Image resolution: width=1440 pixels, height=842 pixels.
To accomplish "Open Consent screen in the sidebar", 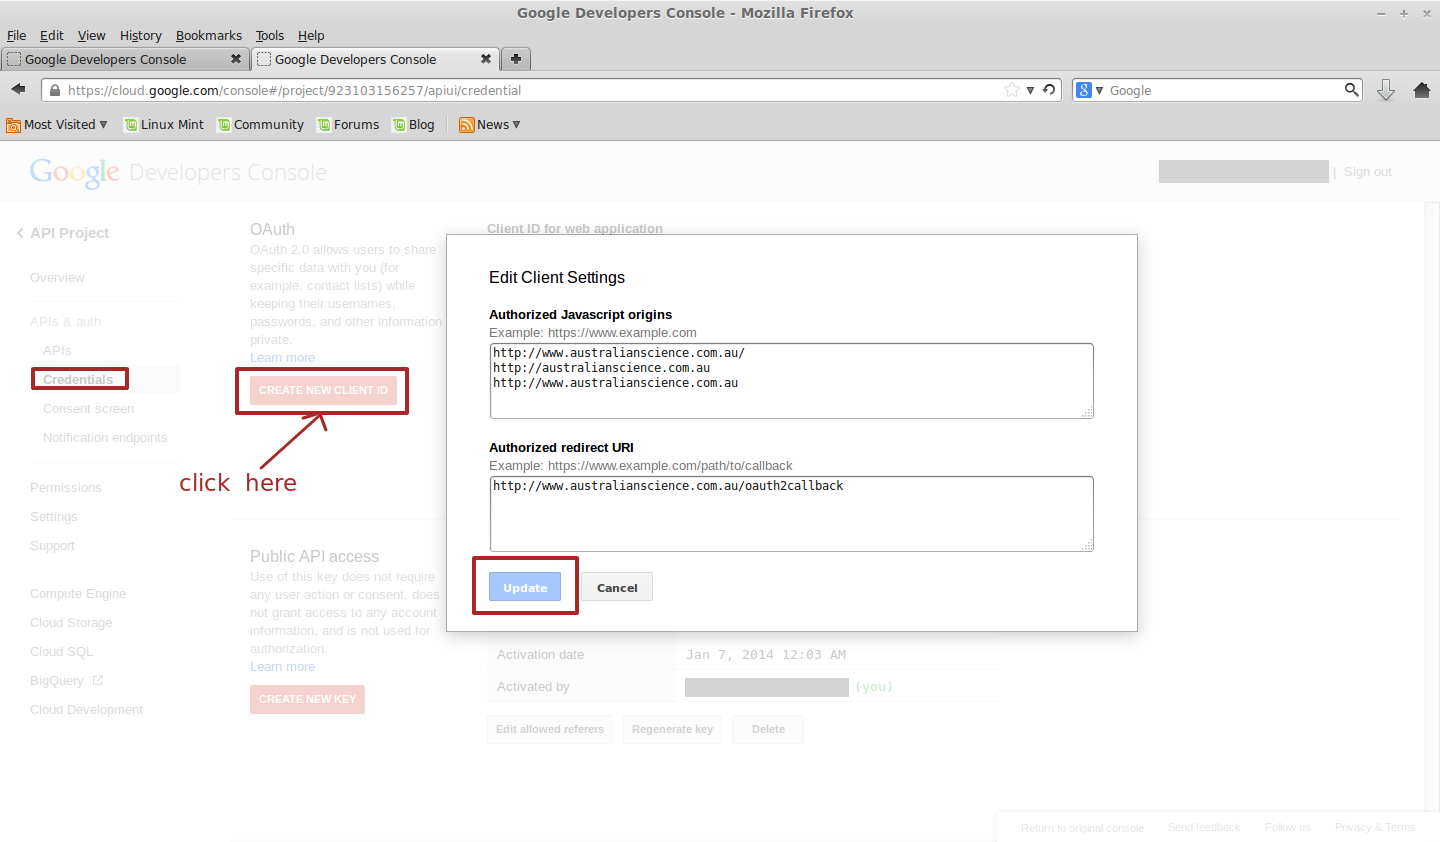I will pyautogui.click(x=88, y=409).
